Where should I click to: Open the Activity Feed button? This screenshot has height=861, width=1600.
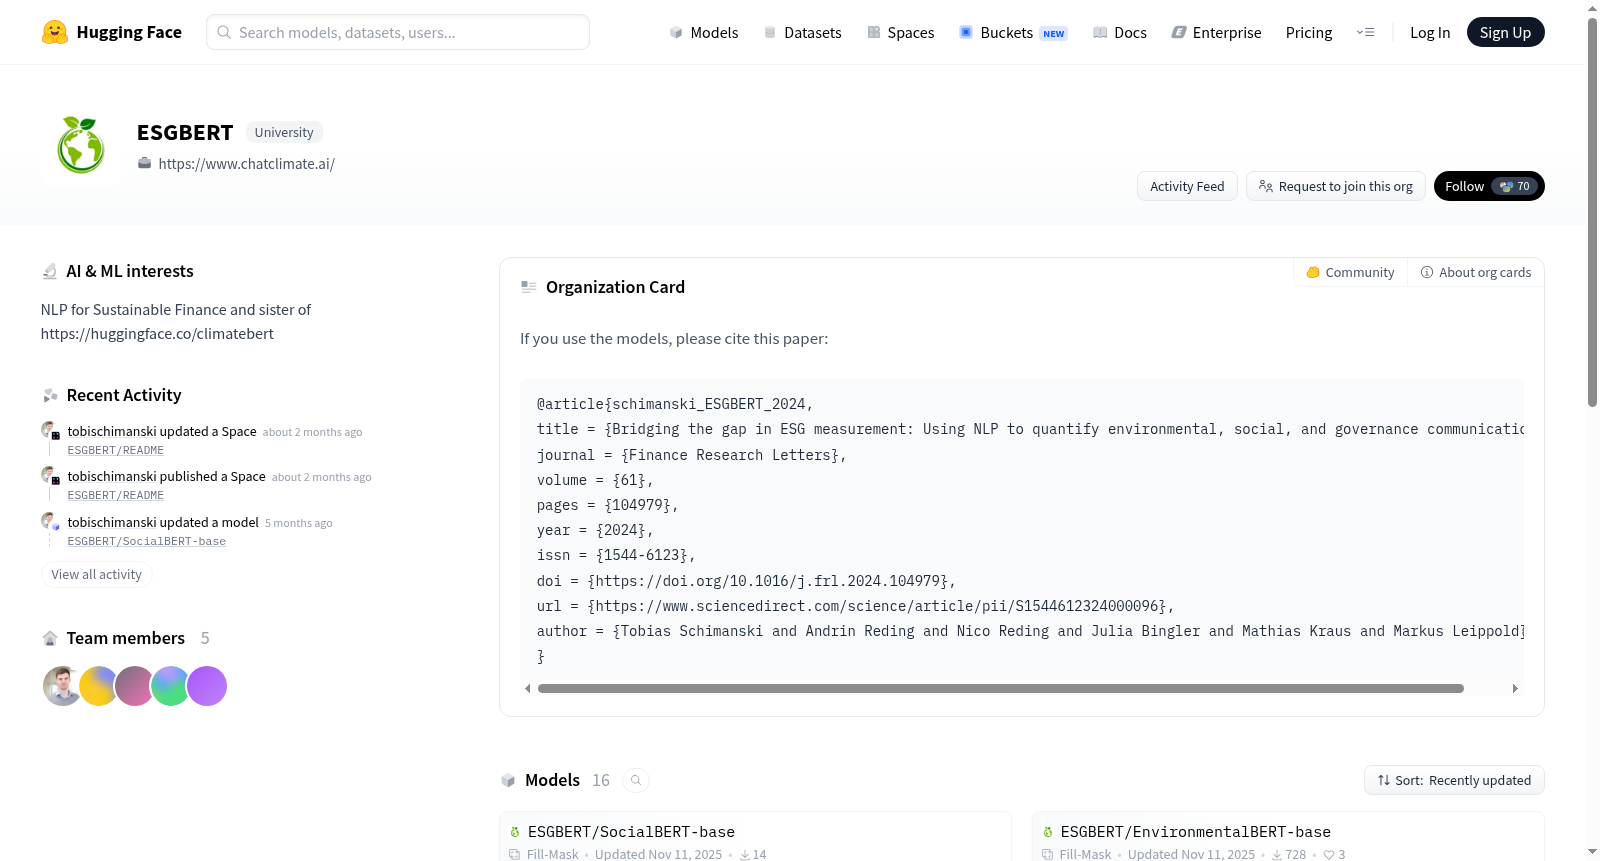[1187, 186]
